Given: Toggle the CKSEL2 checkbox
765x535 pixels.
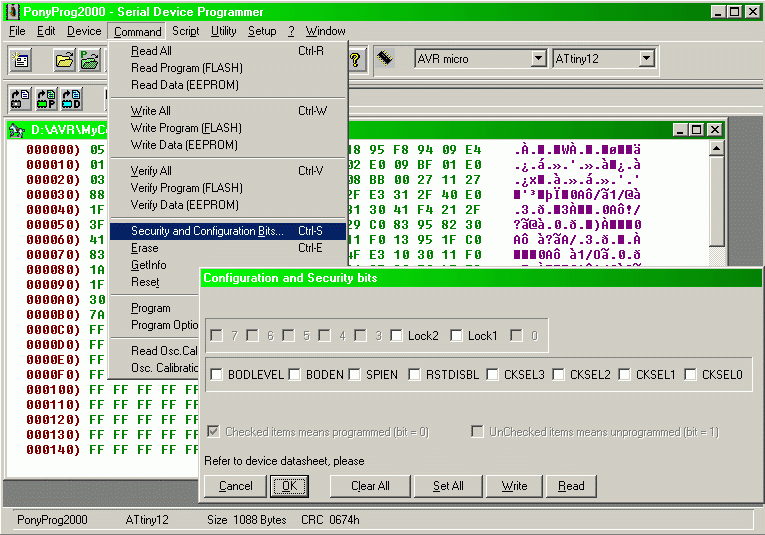Looking at the screenshot, I should tap(558, 375).
